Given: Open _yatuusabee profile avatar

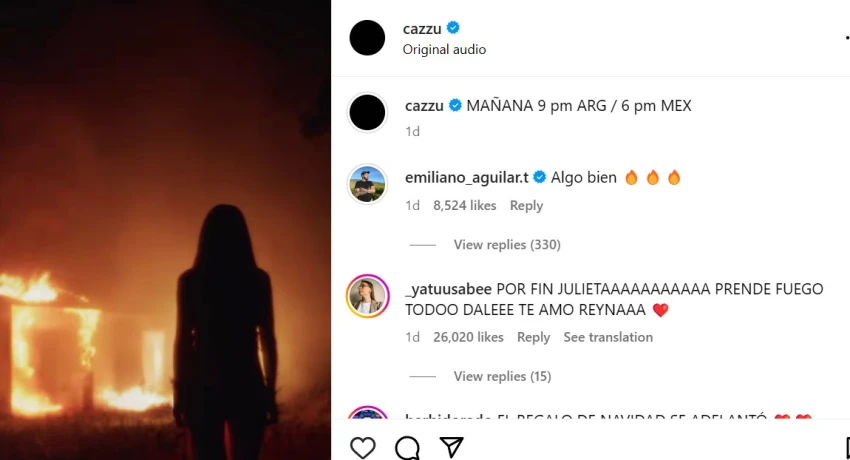Looking at the screenshot, I should [x=368, y=296].
